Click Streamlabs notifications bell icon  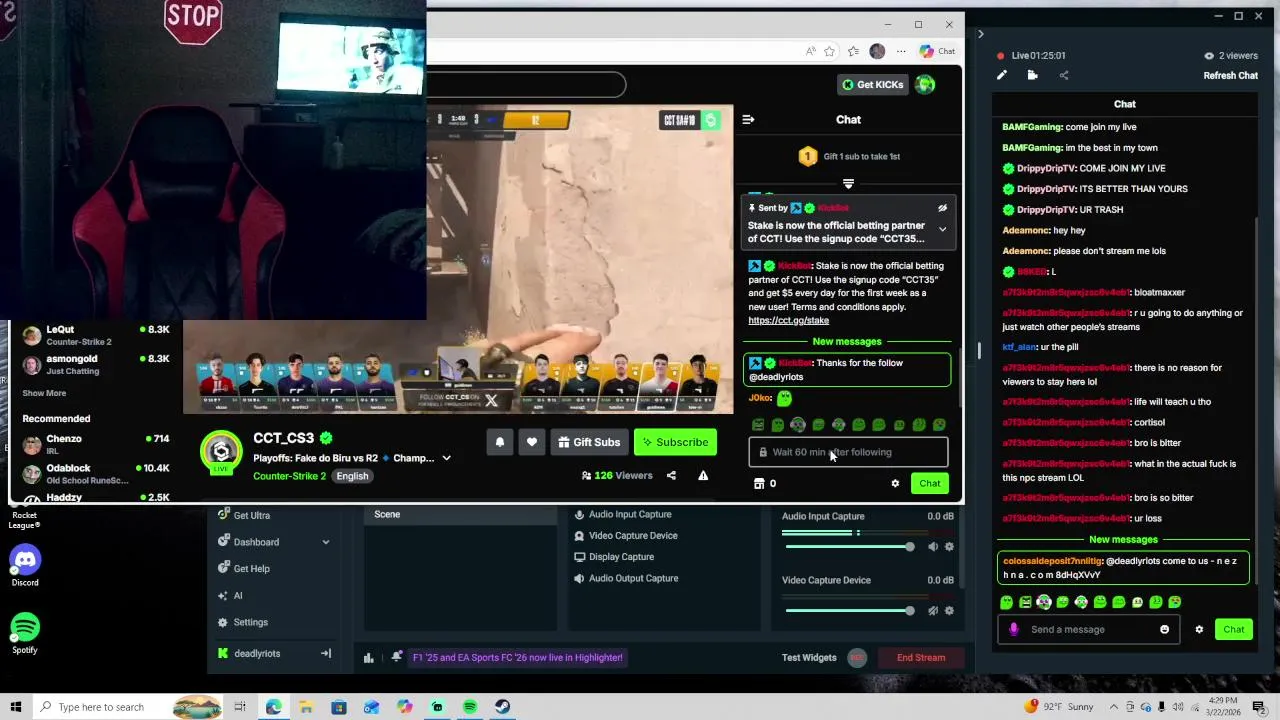tap(397, 657)
